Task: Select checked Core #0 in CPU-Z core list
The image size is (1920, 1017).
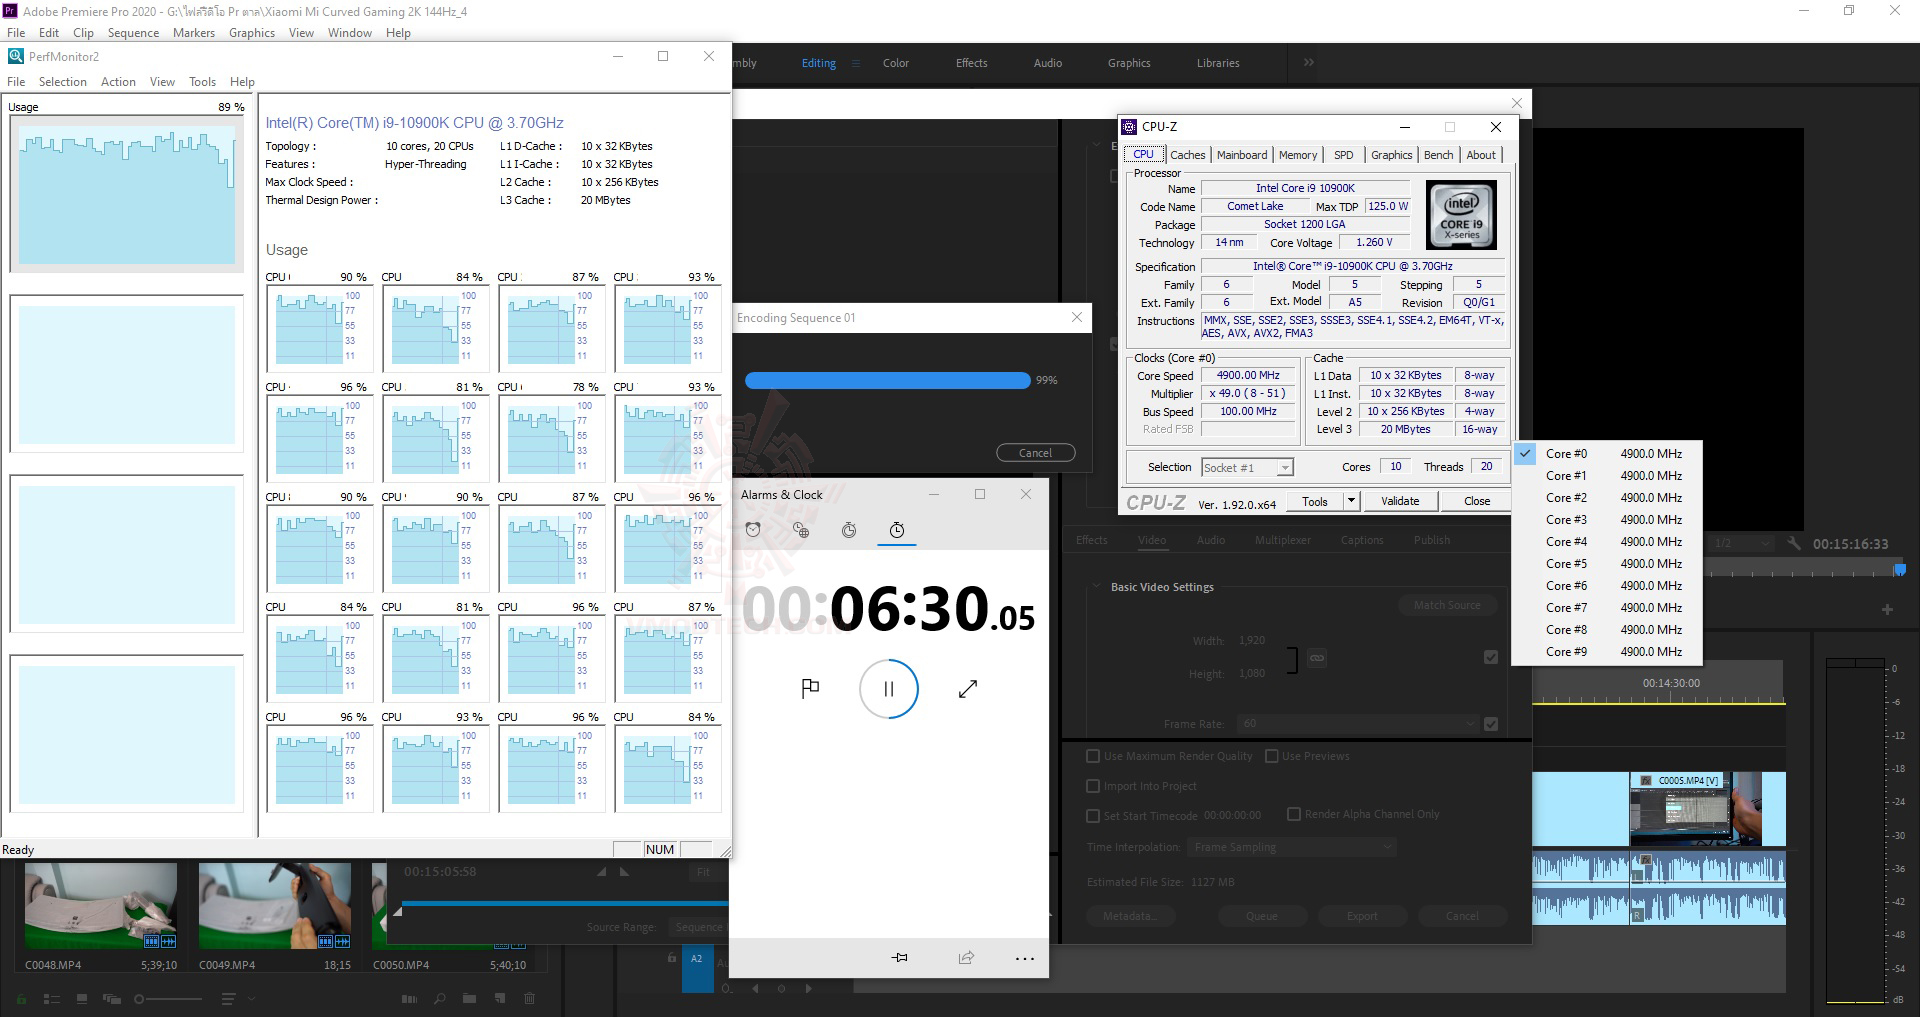Action: pyautogui.click(x=1607, y=454)
